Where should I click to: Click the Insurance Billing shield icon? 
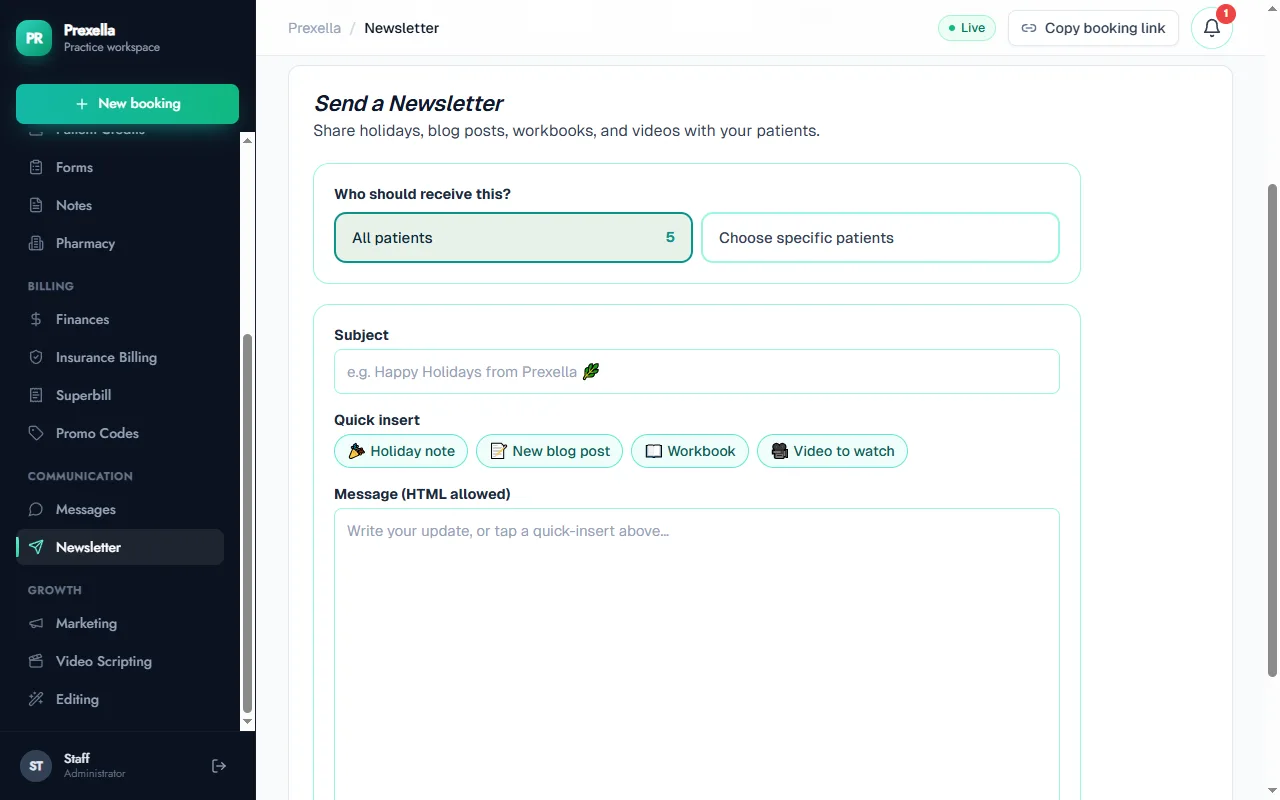(36, 357)
